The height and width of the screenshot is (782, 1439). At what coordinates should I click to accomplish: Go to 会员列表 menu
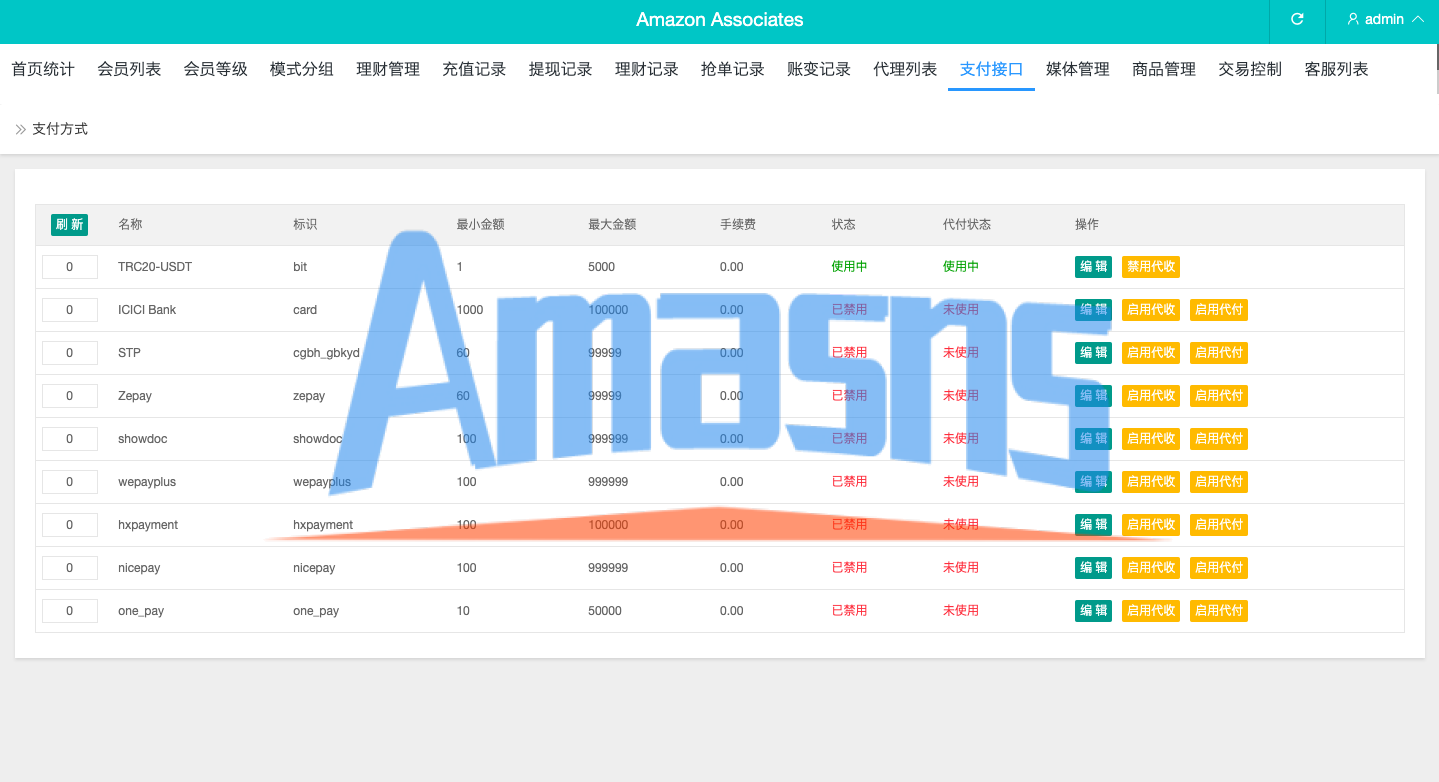coord(129,69)
